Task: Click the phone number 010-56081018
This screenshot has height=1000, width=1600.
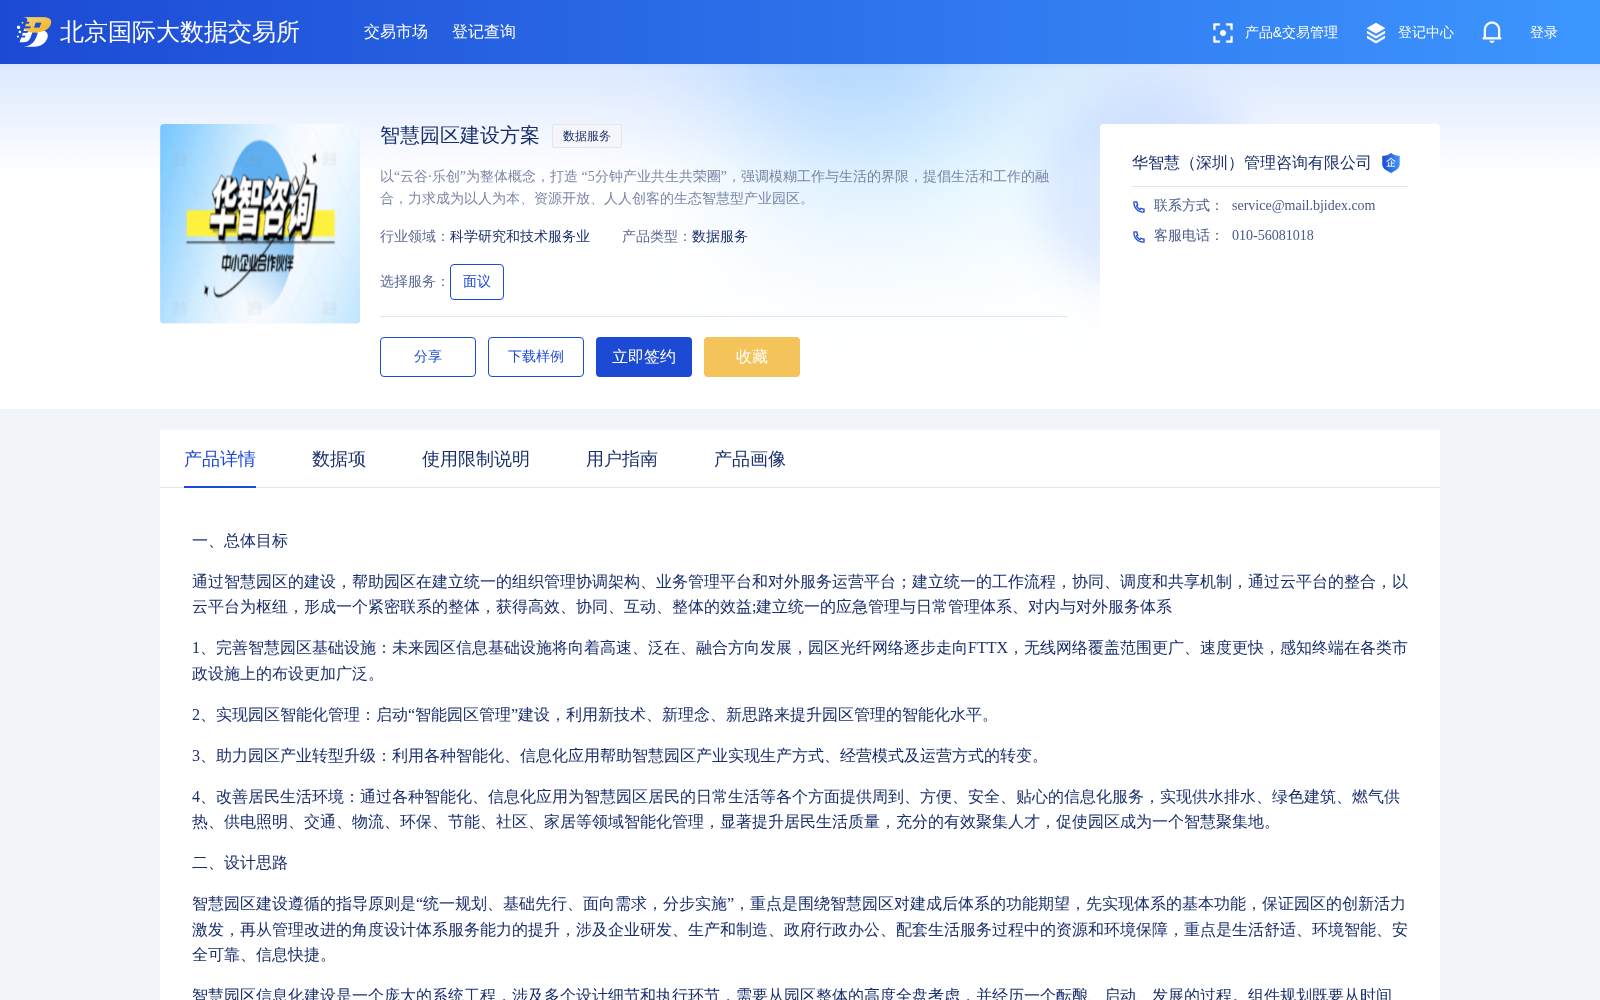Action: coord(1273,236)
